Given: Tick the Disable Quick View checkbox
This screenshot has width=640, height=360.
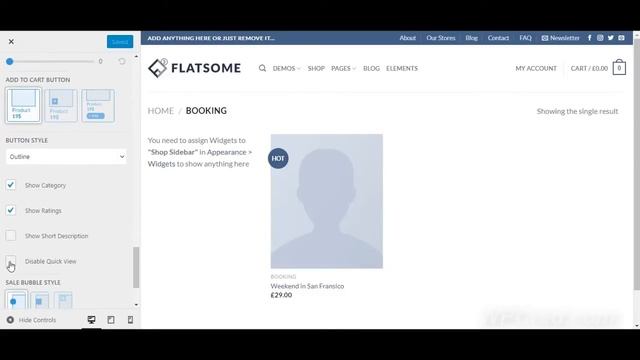Looking at the screenshot, I should [11, 261].
